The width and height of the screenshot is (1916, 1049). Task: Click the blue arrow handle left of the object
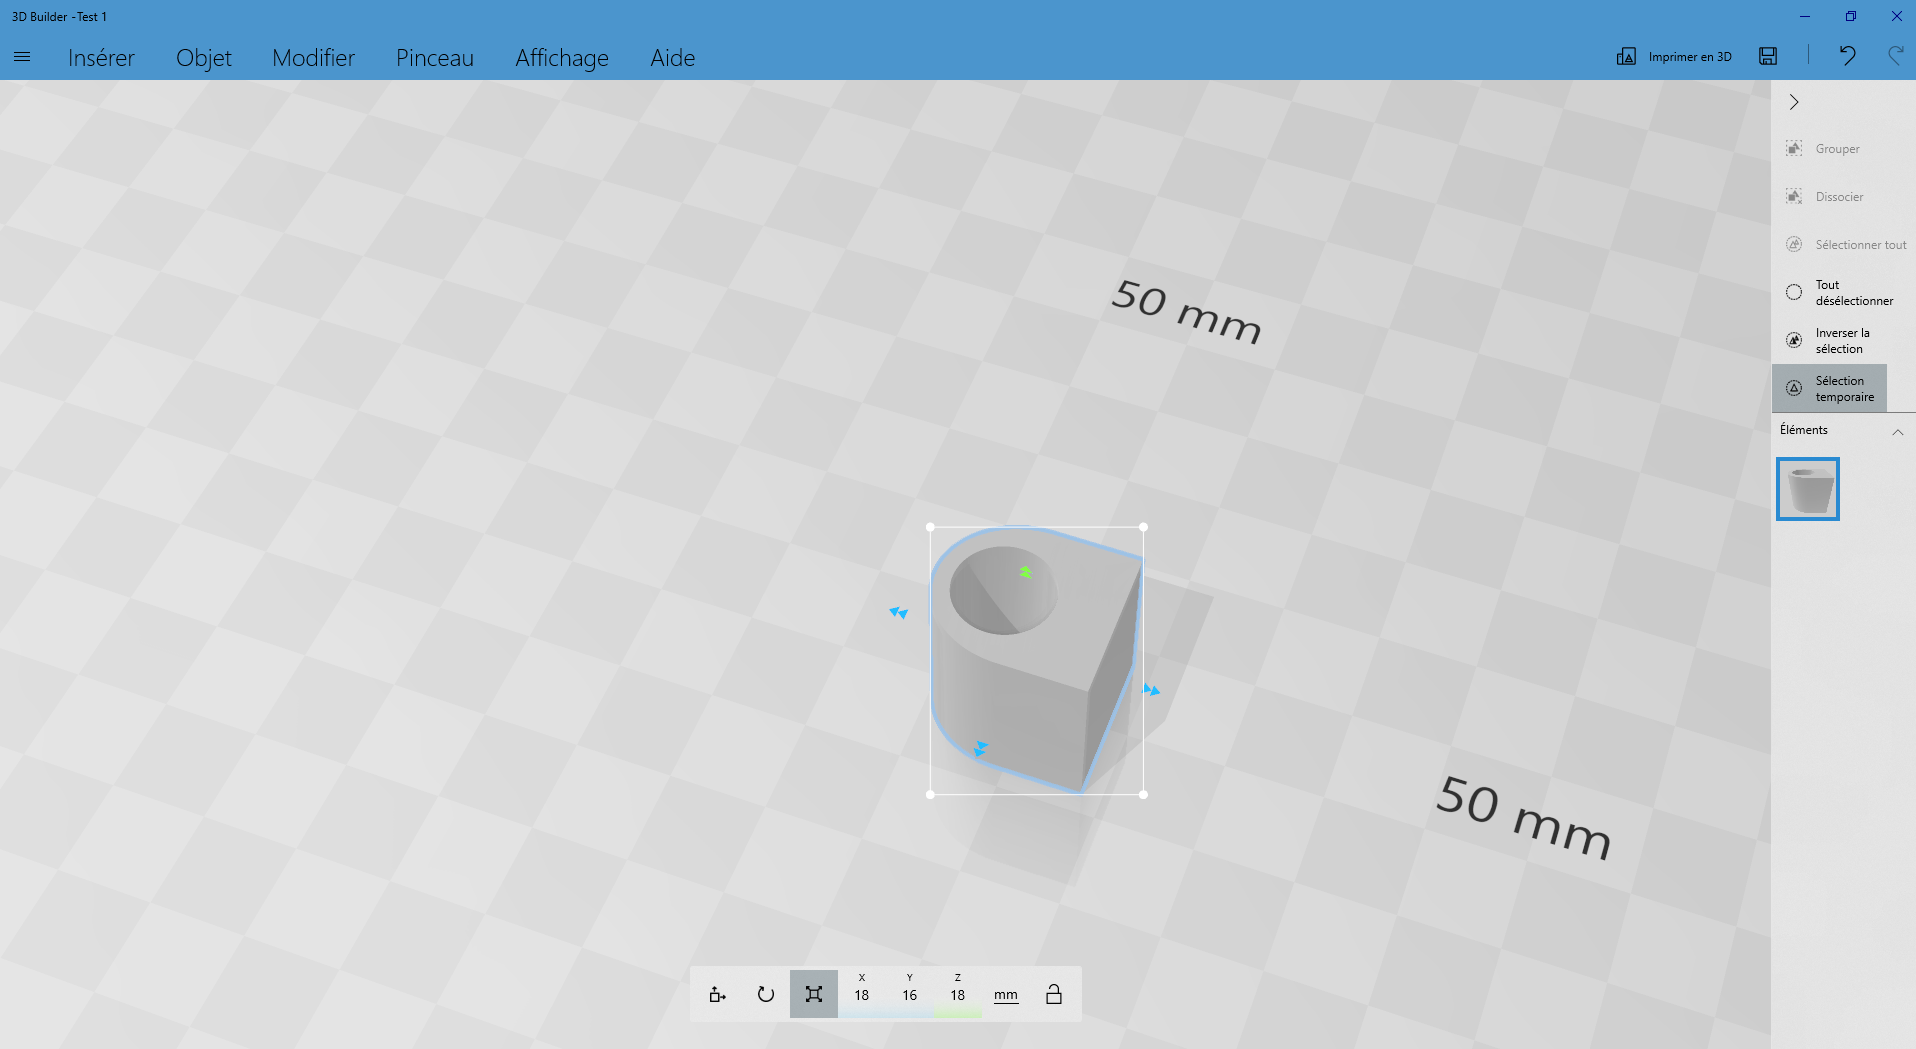[899, 612]
